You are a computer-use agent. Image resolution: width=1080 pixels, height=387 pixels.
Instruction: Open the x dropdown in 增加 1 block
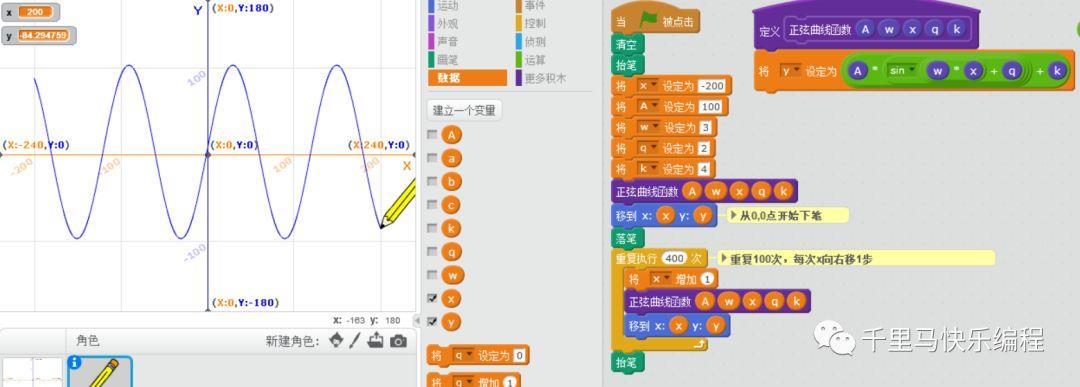click(661, 279)
